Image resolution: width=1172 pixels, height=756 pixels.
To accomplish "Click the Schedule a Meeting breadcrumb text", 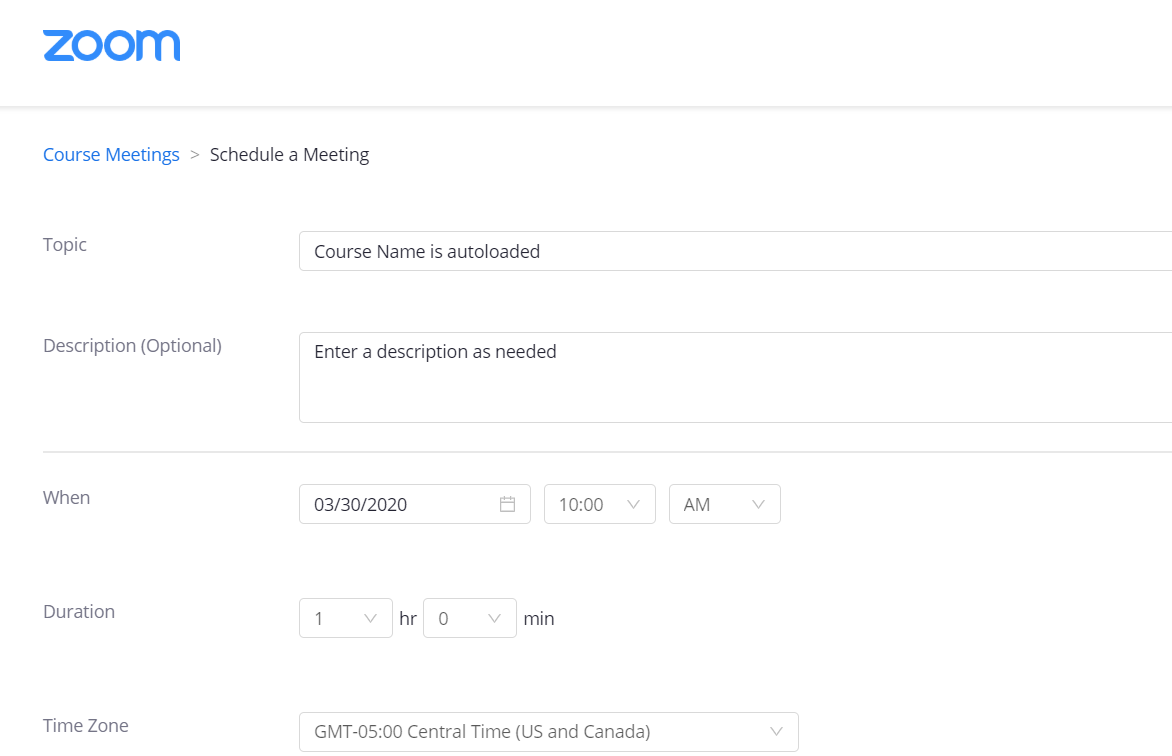I will (x=289, y=154).
